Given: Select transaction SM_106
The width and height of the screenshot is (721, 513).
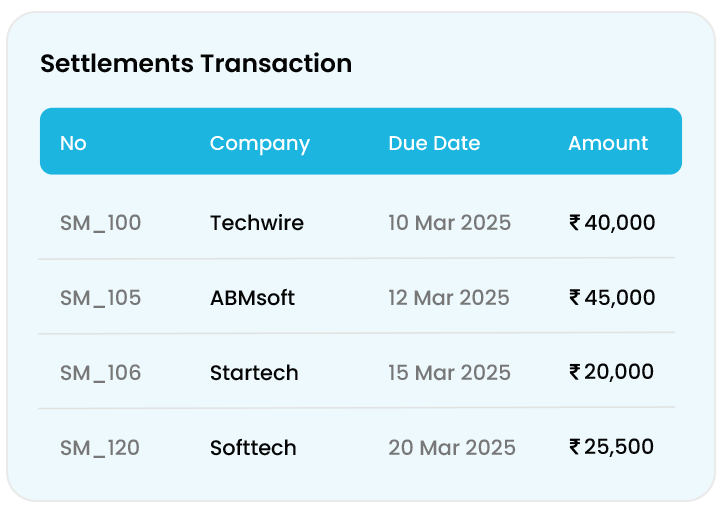Looking at the screenshot, I should pos(100,372).
